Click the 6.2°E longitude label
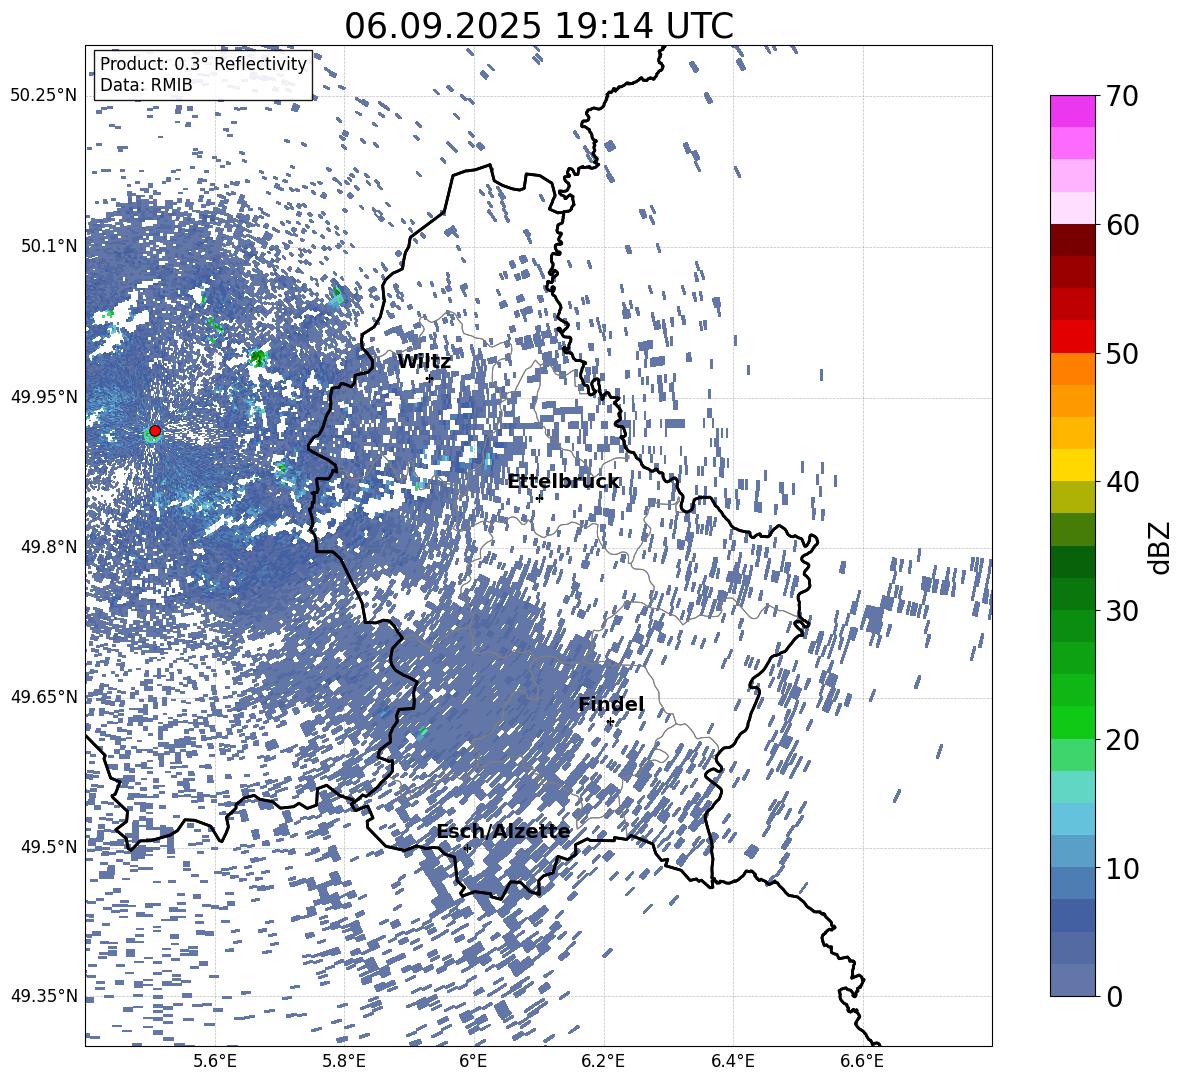This screenshot has height=1081, width=1184. [x=603, y=1061]
